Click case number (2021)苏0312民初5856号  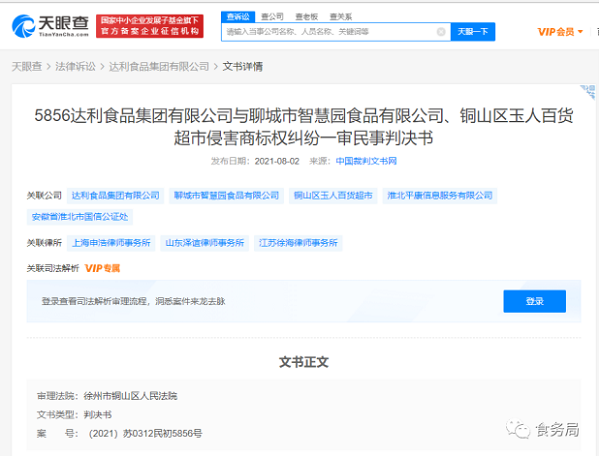(x=145, y=433)
